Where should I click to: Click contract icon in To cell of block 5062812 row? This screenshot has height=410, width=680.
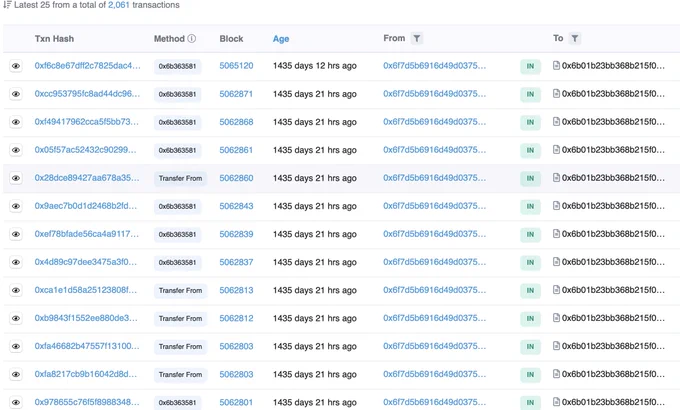(x=556, y=318)
